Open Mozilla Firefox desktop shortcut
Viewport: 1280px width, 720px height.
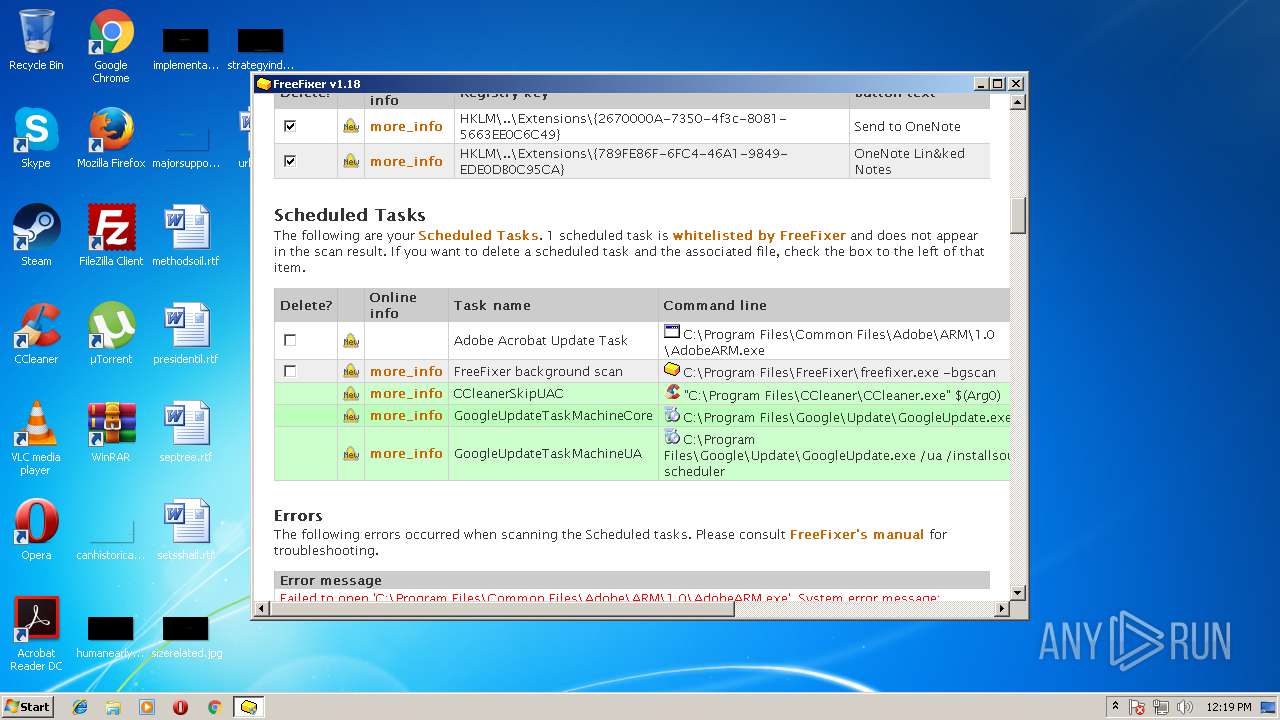(111, 138)
